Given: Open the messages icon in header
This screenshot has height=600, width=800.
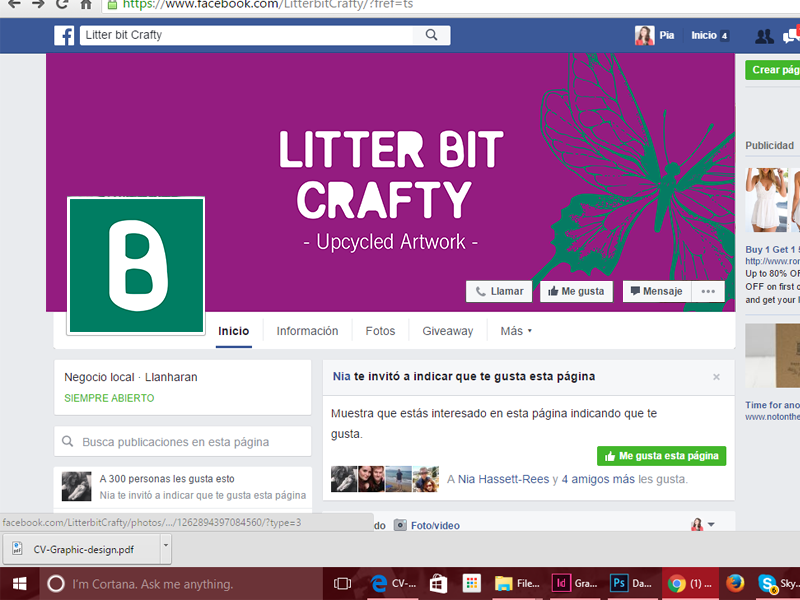Looking at the screenshot, I should [x=791, y=36].
